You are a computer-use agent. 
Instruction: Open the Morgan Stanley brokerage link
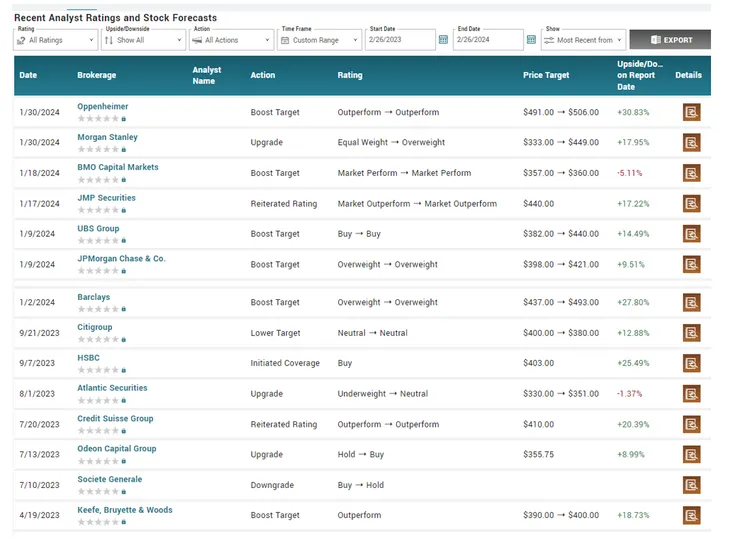[107, 137]
